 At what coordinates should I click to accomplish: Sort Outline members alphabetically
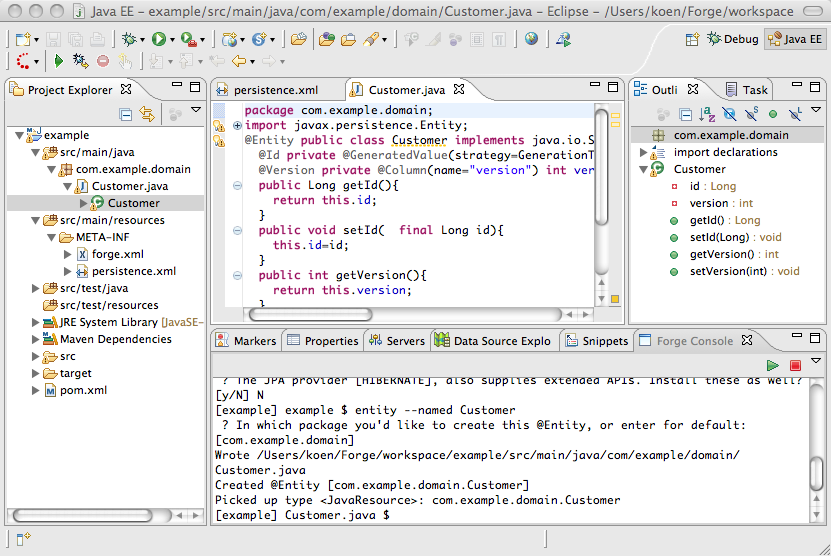pyautogui.click(x=707, y=114)
